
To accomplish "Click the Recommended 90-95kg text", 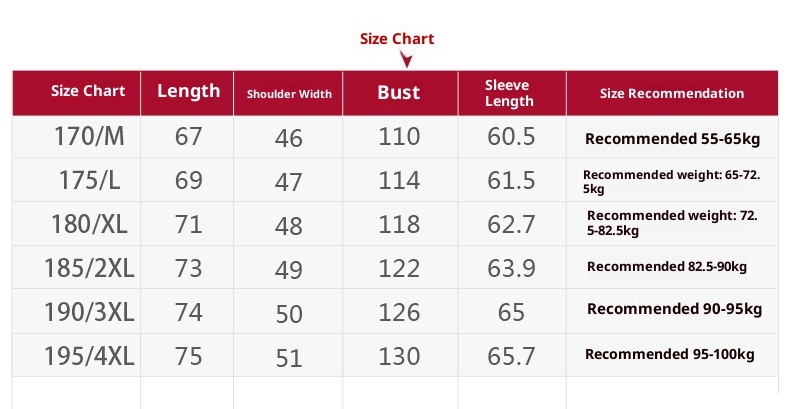I will tap(674, 309).
